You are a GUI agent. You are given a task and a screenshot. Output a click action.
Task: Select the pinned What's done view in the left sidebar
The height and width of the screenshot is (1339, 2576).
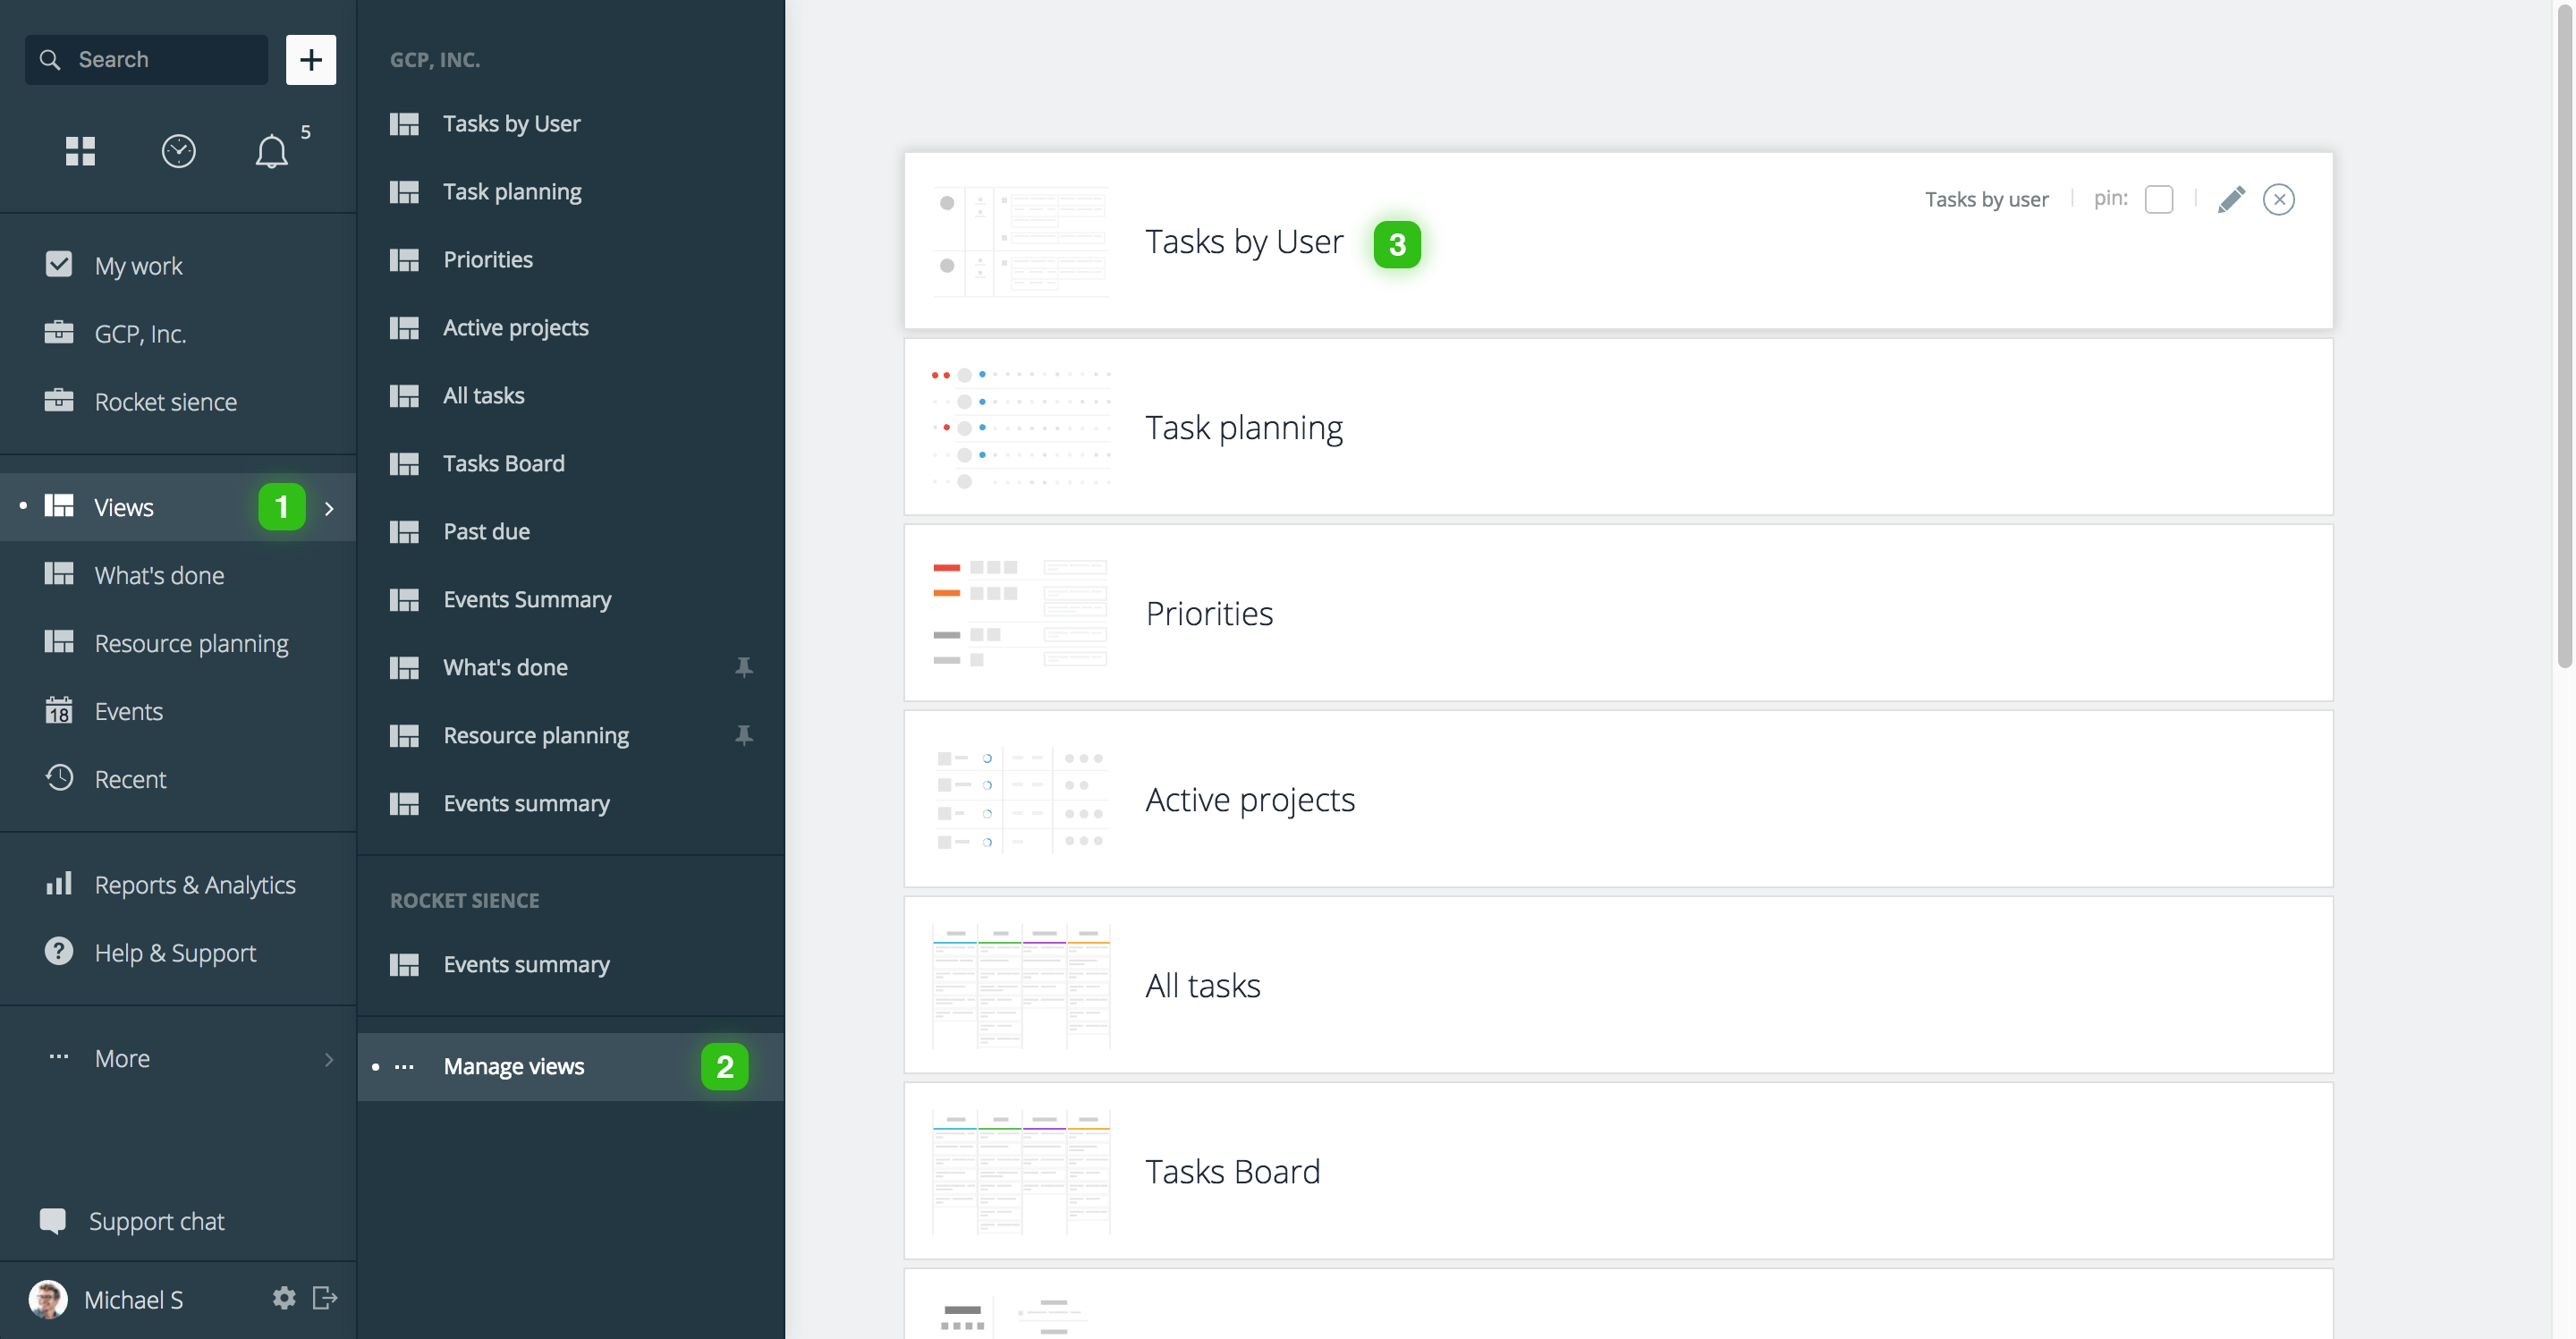178,575
